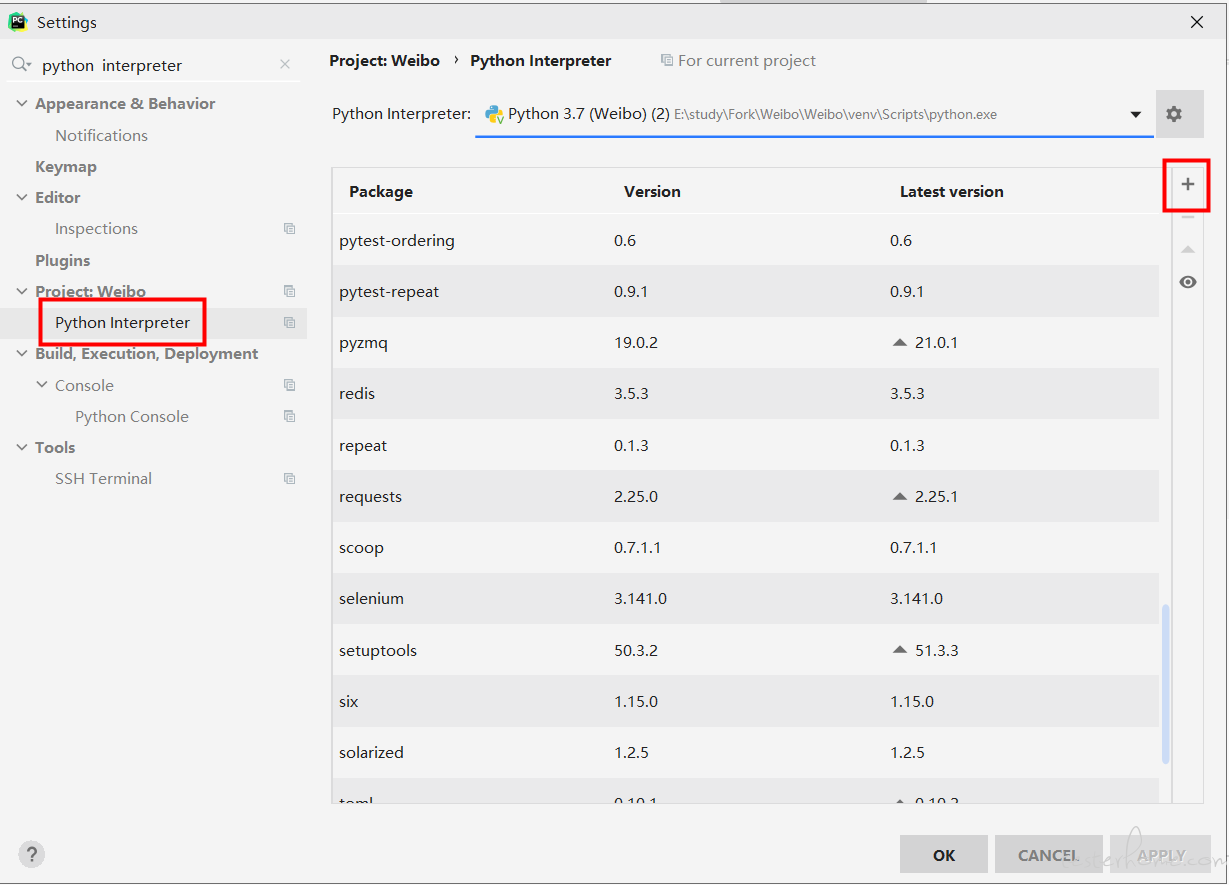1229x885 pixels.
Task: Click version cell 2.25.0
Action: pyautogui.click(x=636, y=497)
